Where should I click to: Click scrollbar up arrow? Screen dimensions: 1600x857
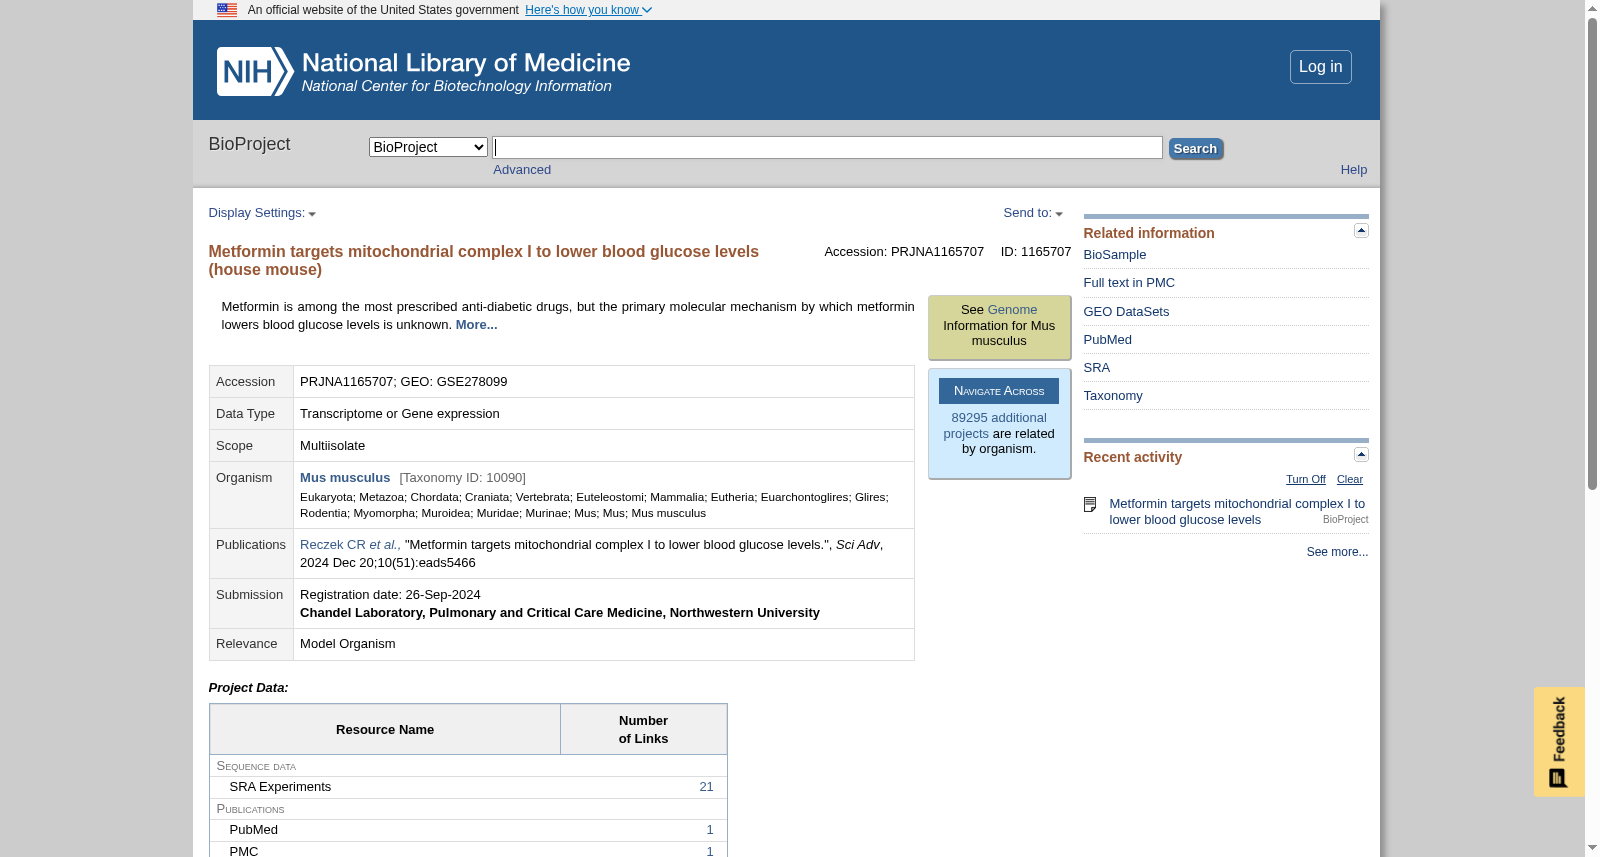point(1592,8)
